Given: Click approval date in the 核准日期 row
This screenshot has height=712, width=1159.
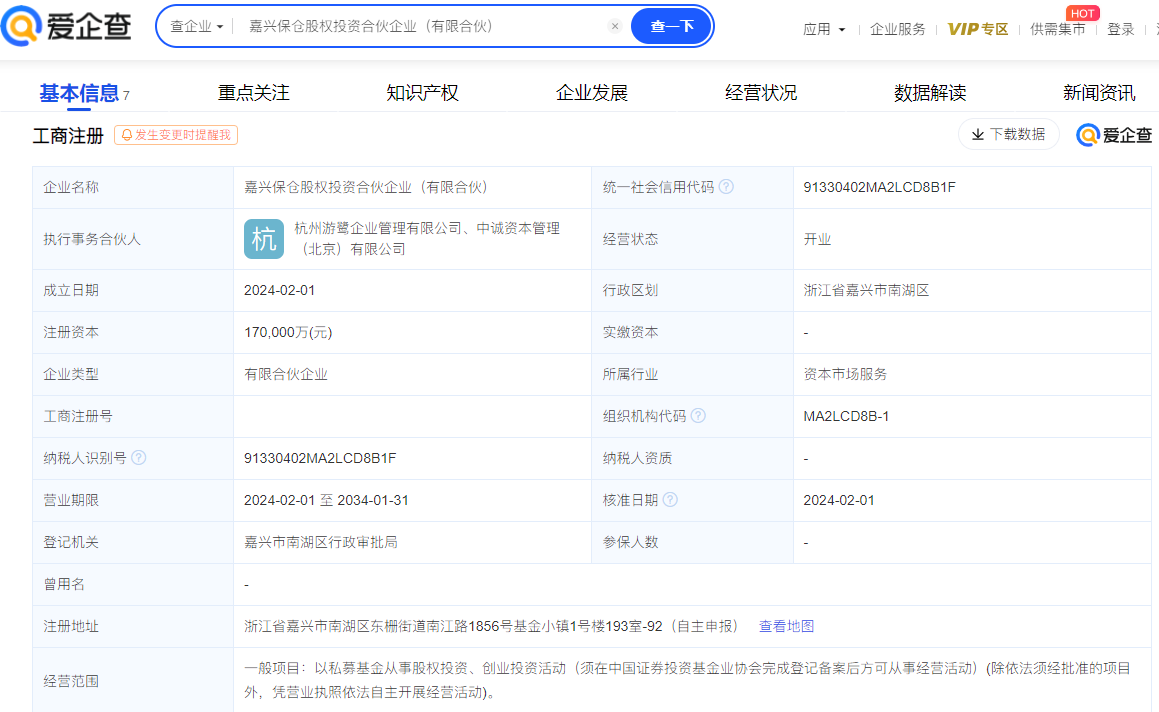Looking at the screenshot, I should (838, 501).
